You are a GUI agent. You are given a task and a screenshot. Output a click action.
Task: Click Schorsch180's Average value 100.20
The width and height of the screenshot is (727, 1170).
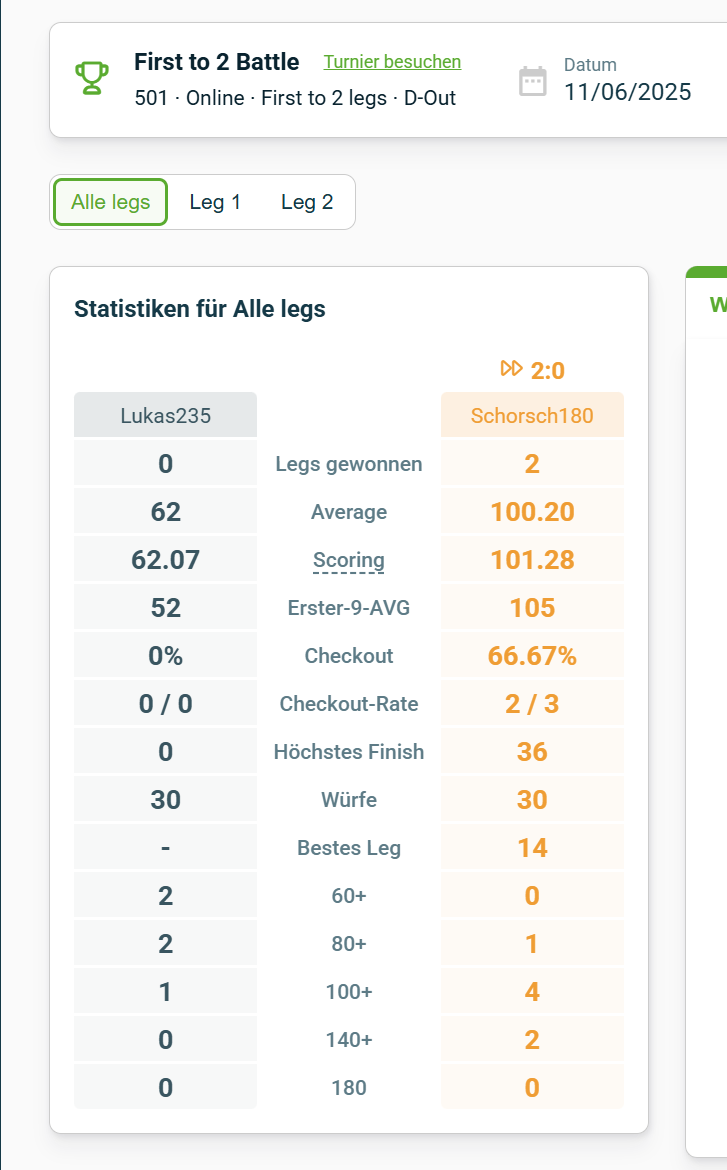pos(532,511)
